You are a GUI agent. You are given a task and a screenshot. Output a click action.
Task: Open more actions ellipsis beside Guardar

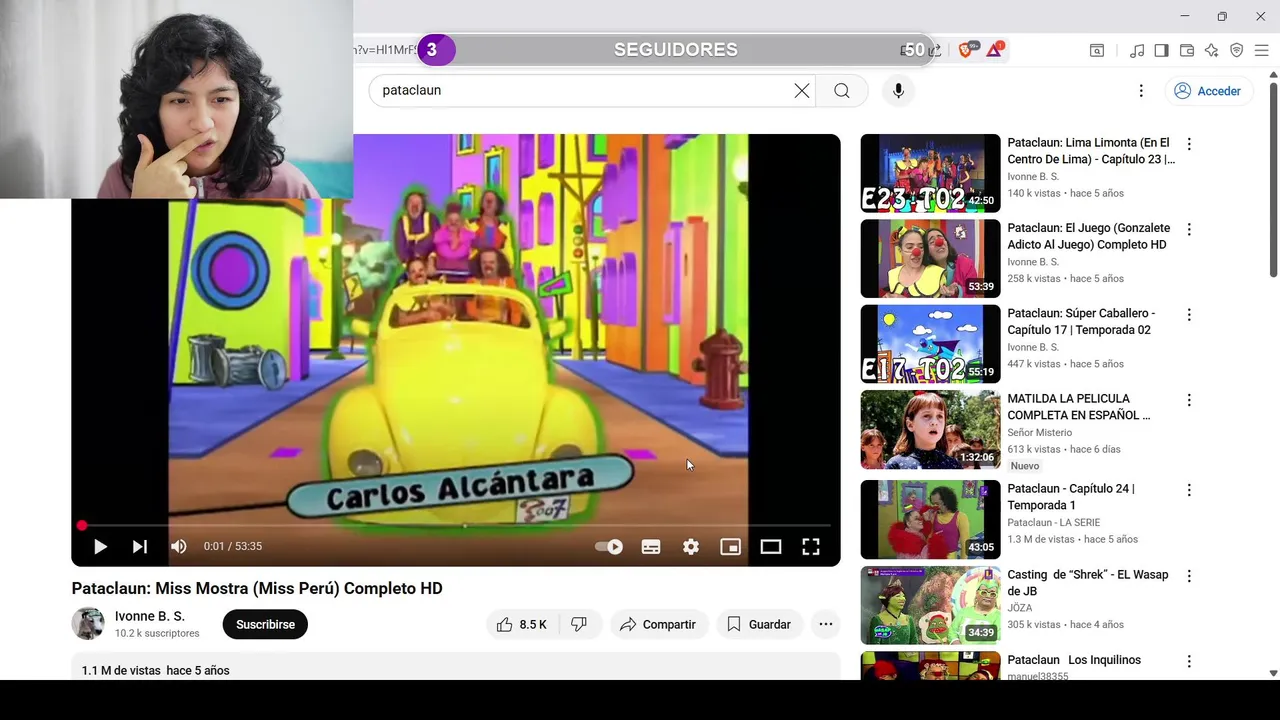826,624
